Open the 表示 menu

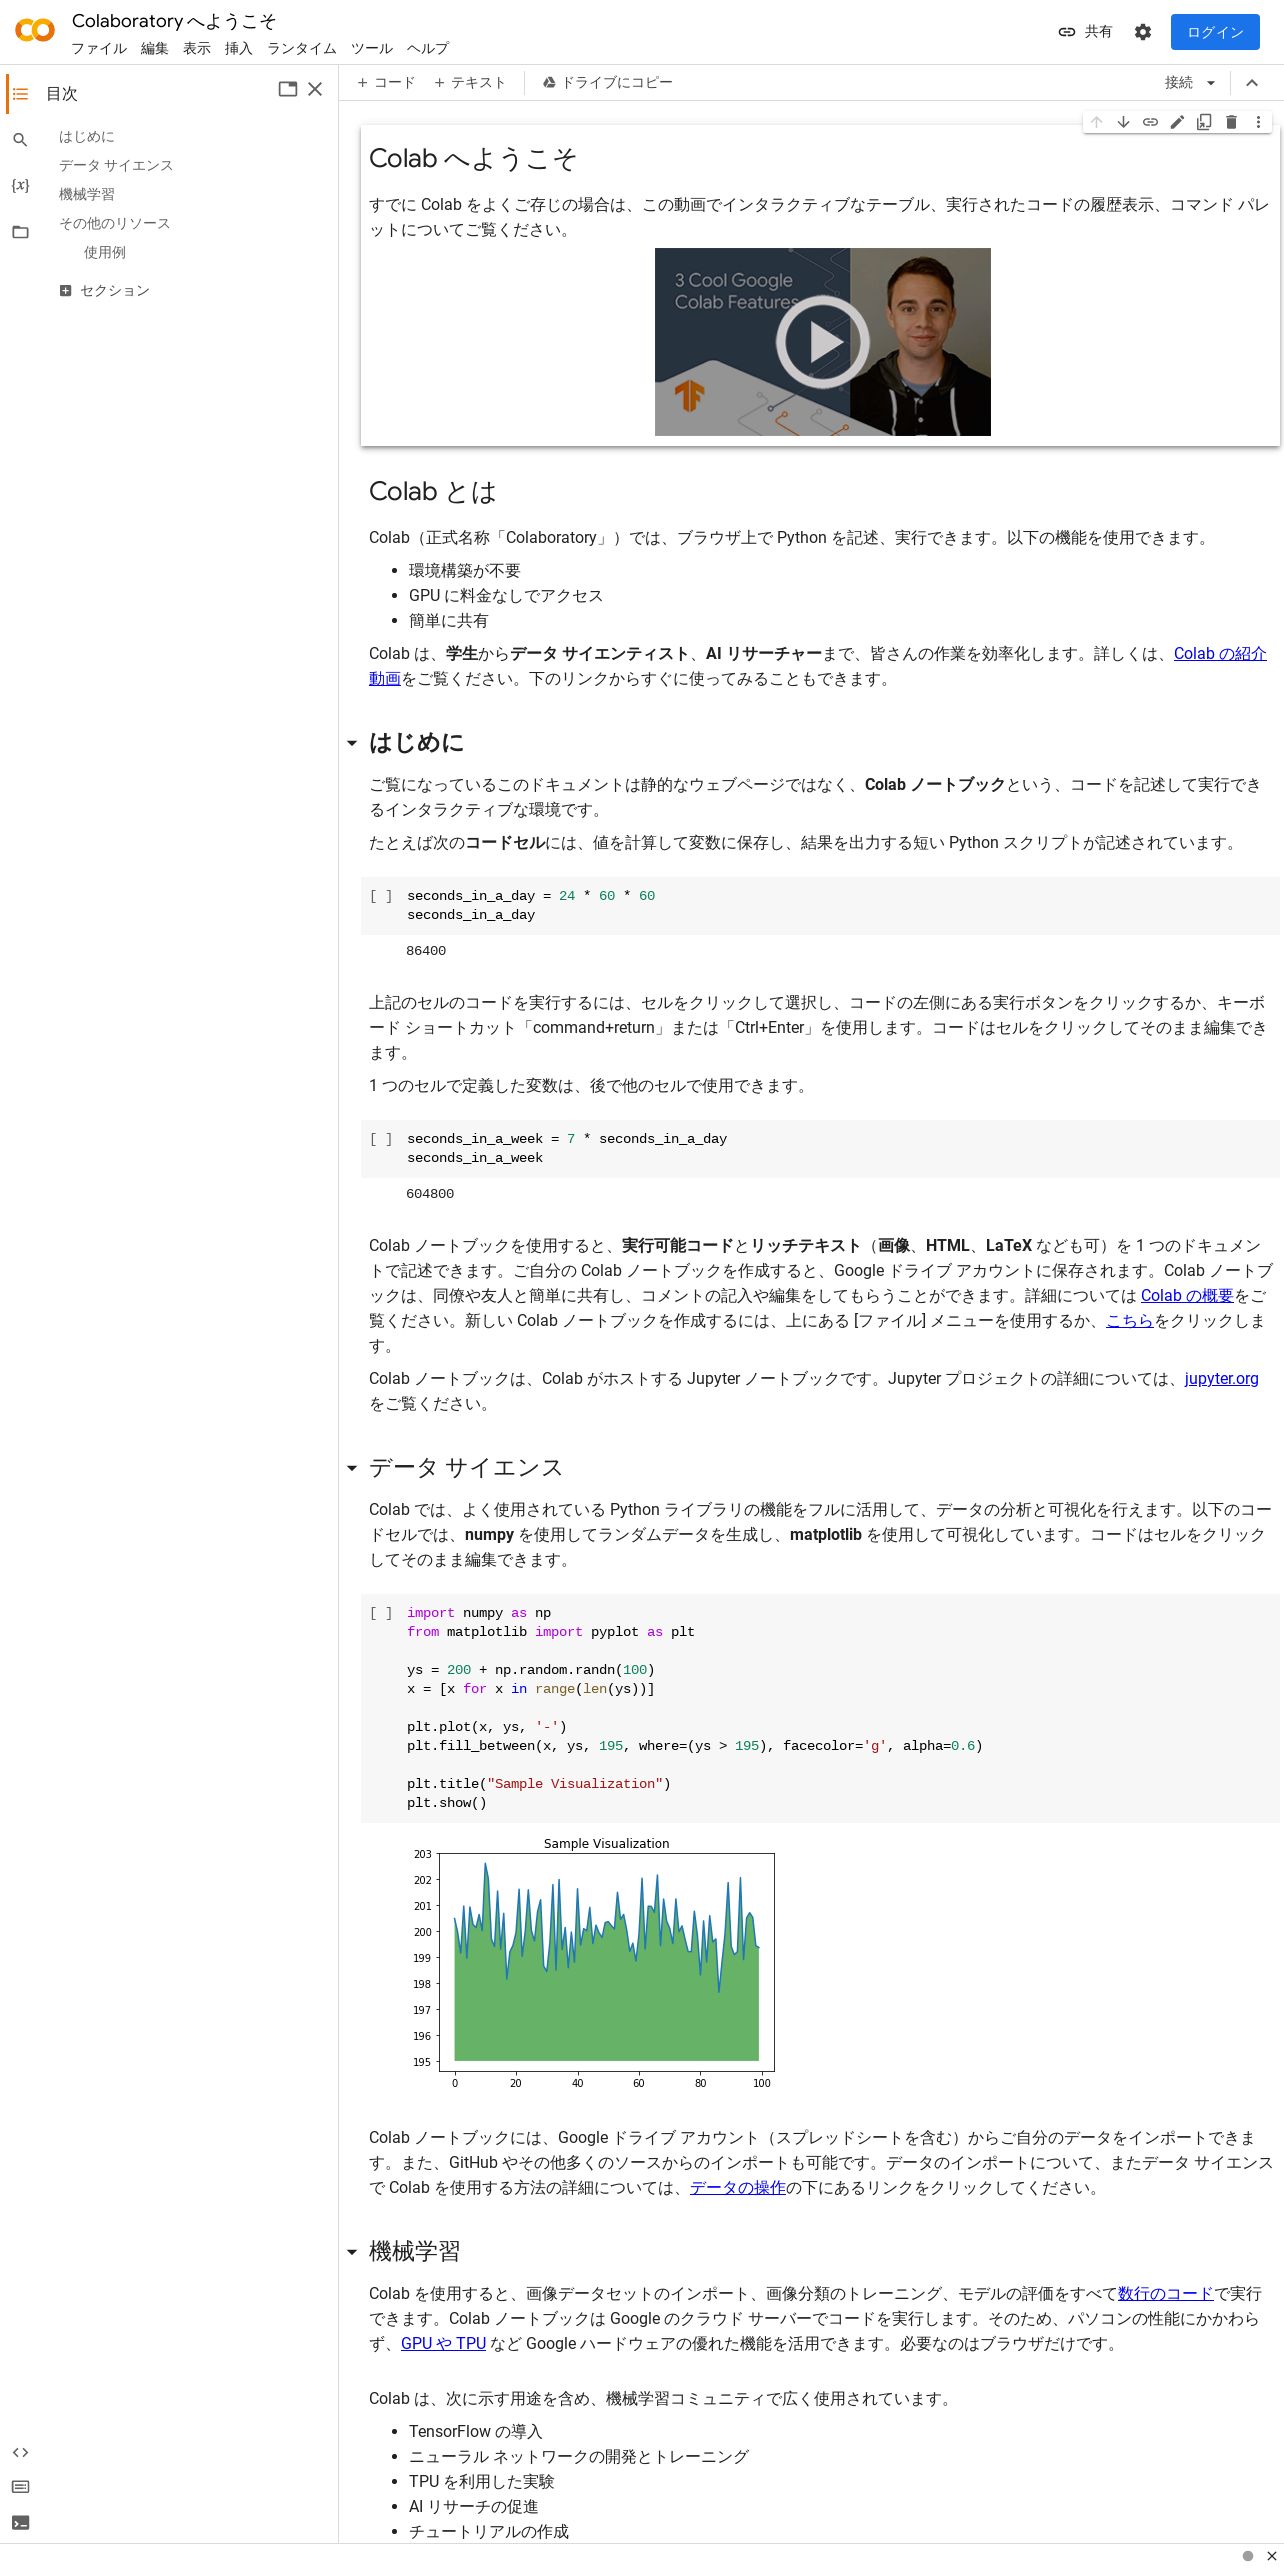point(197,48)
